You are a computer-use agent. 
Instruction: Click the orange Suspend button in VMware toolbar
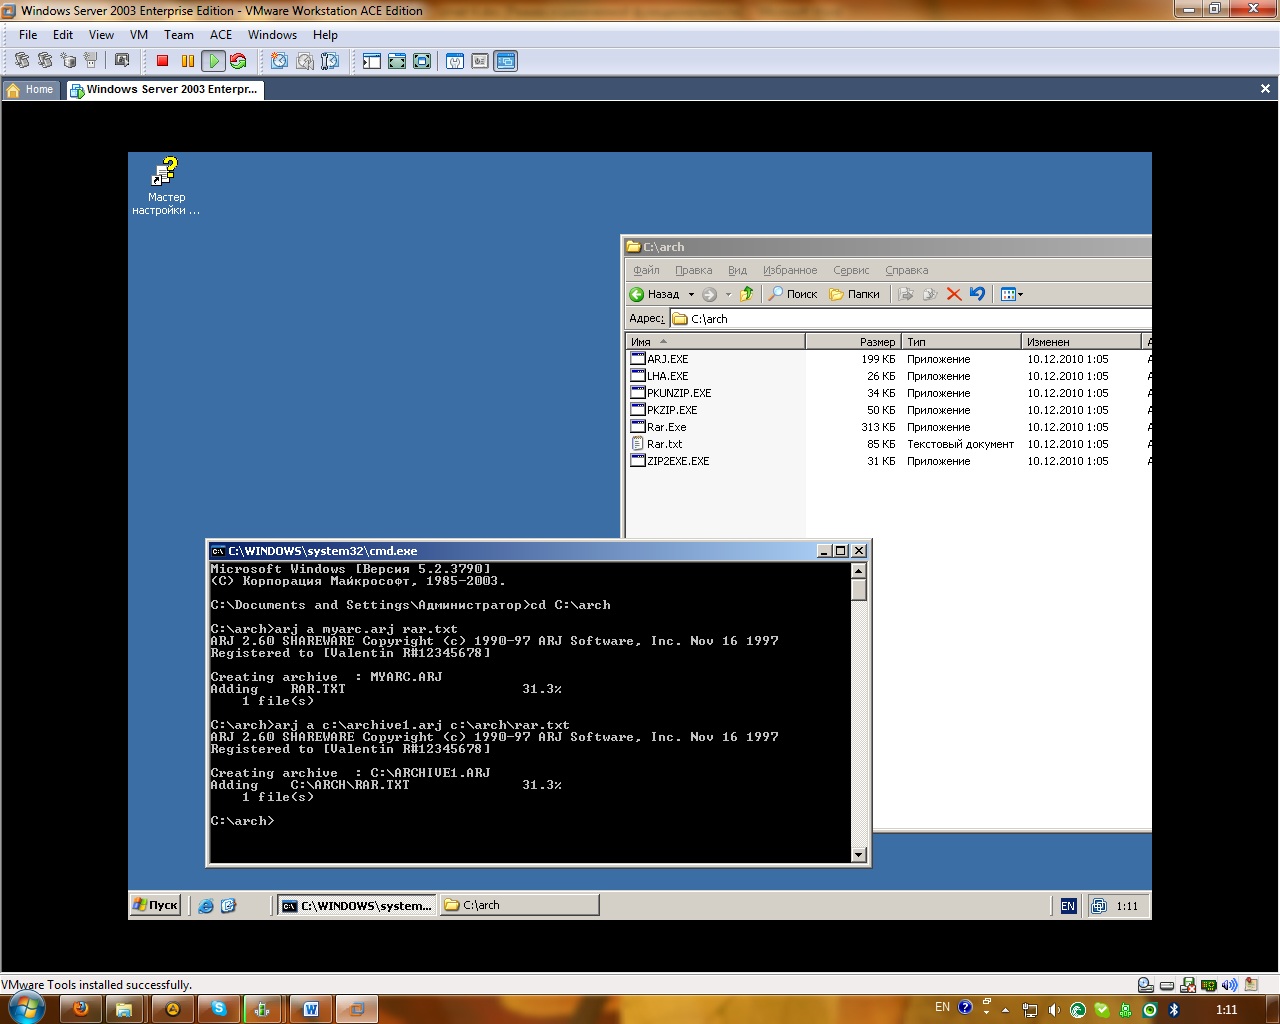pyautogui.click(x=188, y=61)
